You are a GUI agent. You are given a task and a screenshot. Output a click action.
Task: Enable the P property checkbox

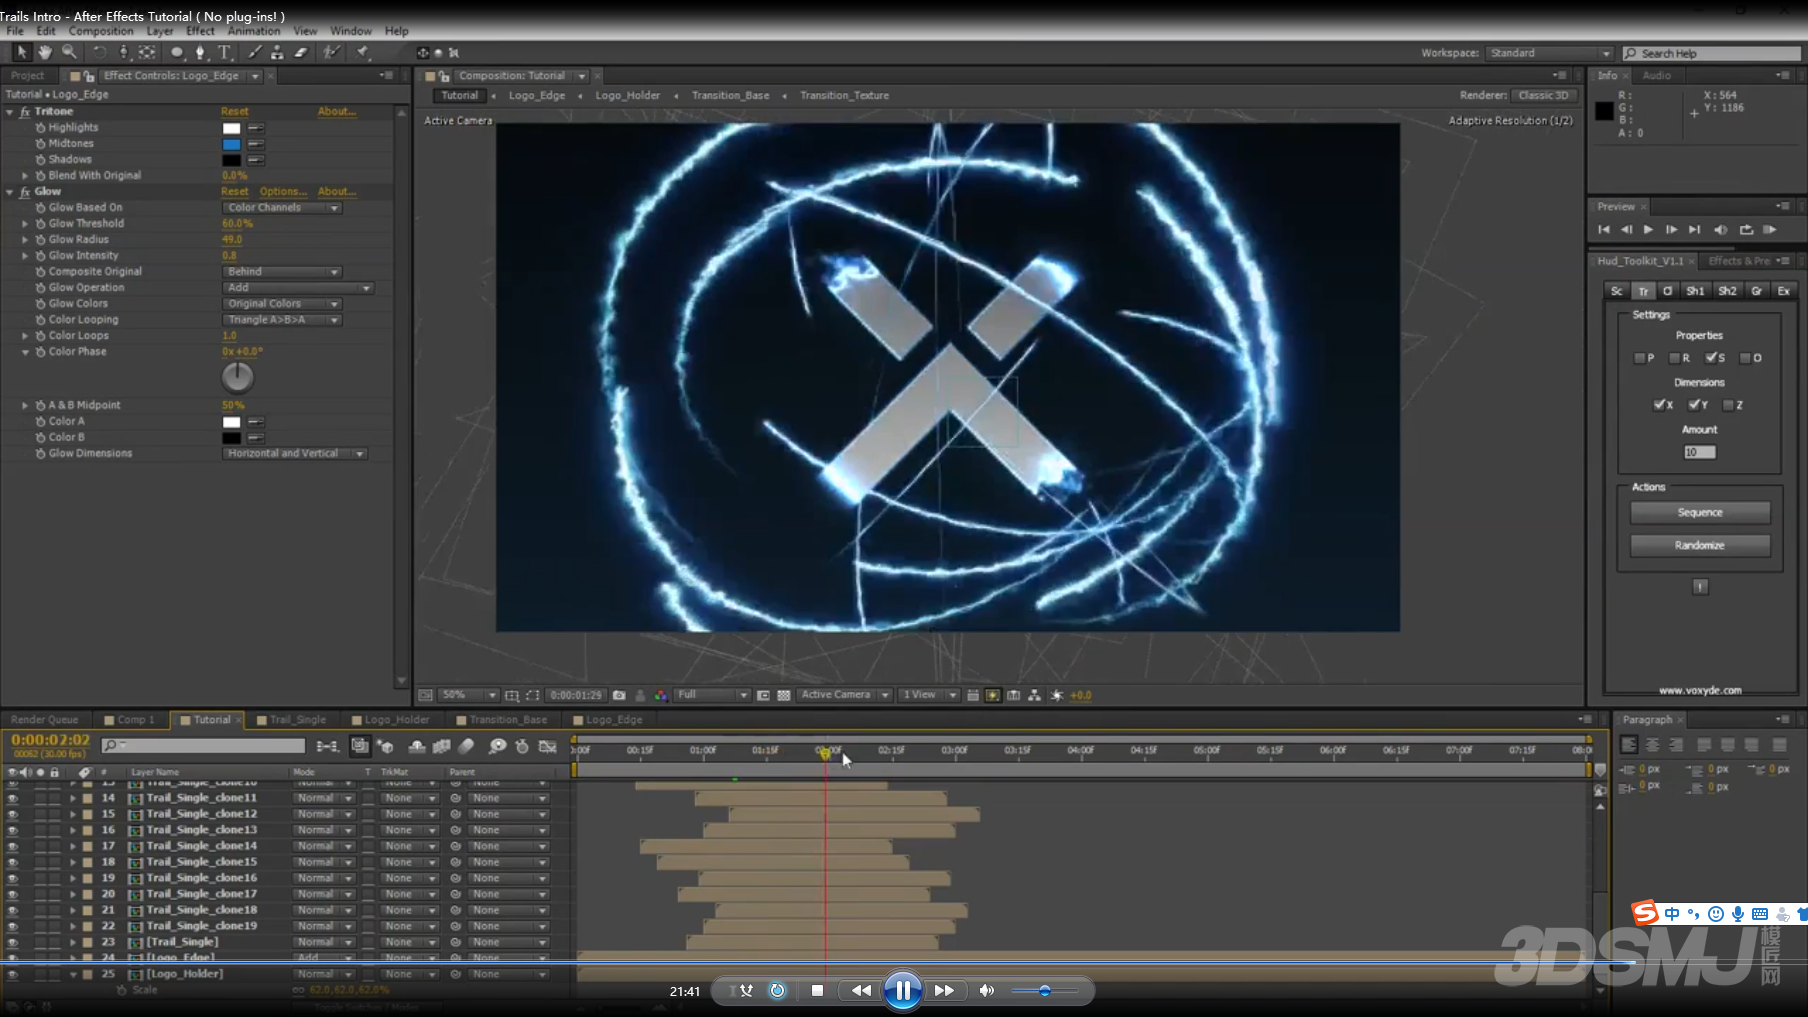tap(1640, 358)
